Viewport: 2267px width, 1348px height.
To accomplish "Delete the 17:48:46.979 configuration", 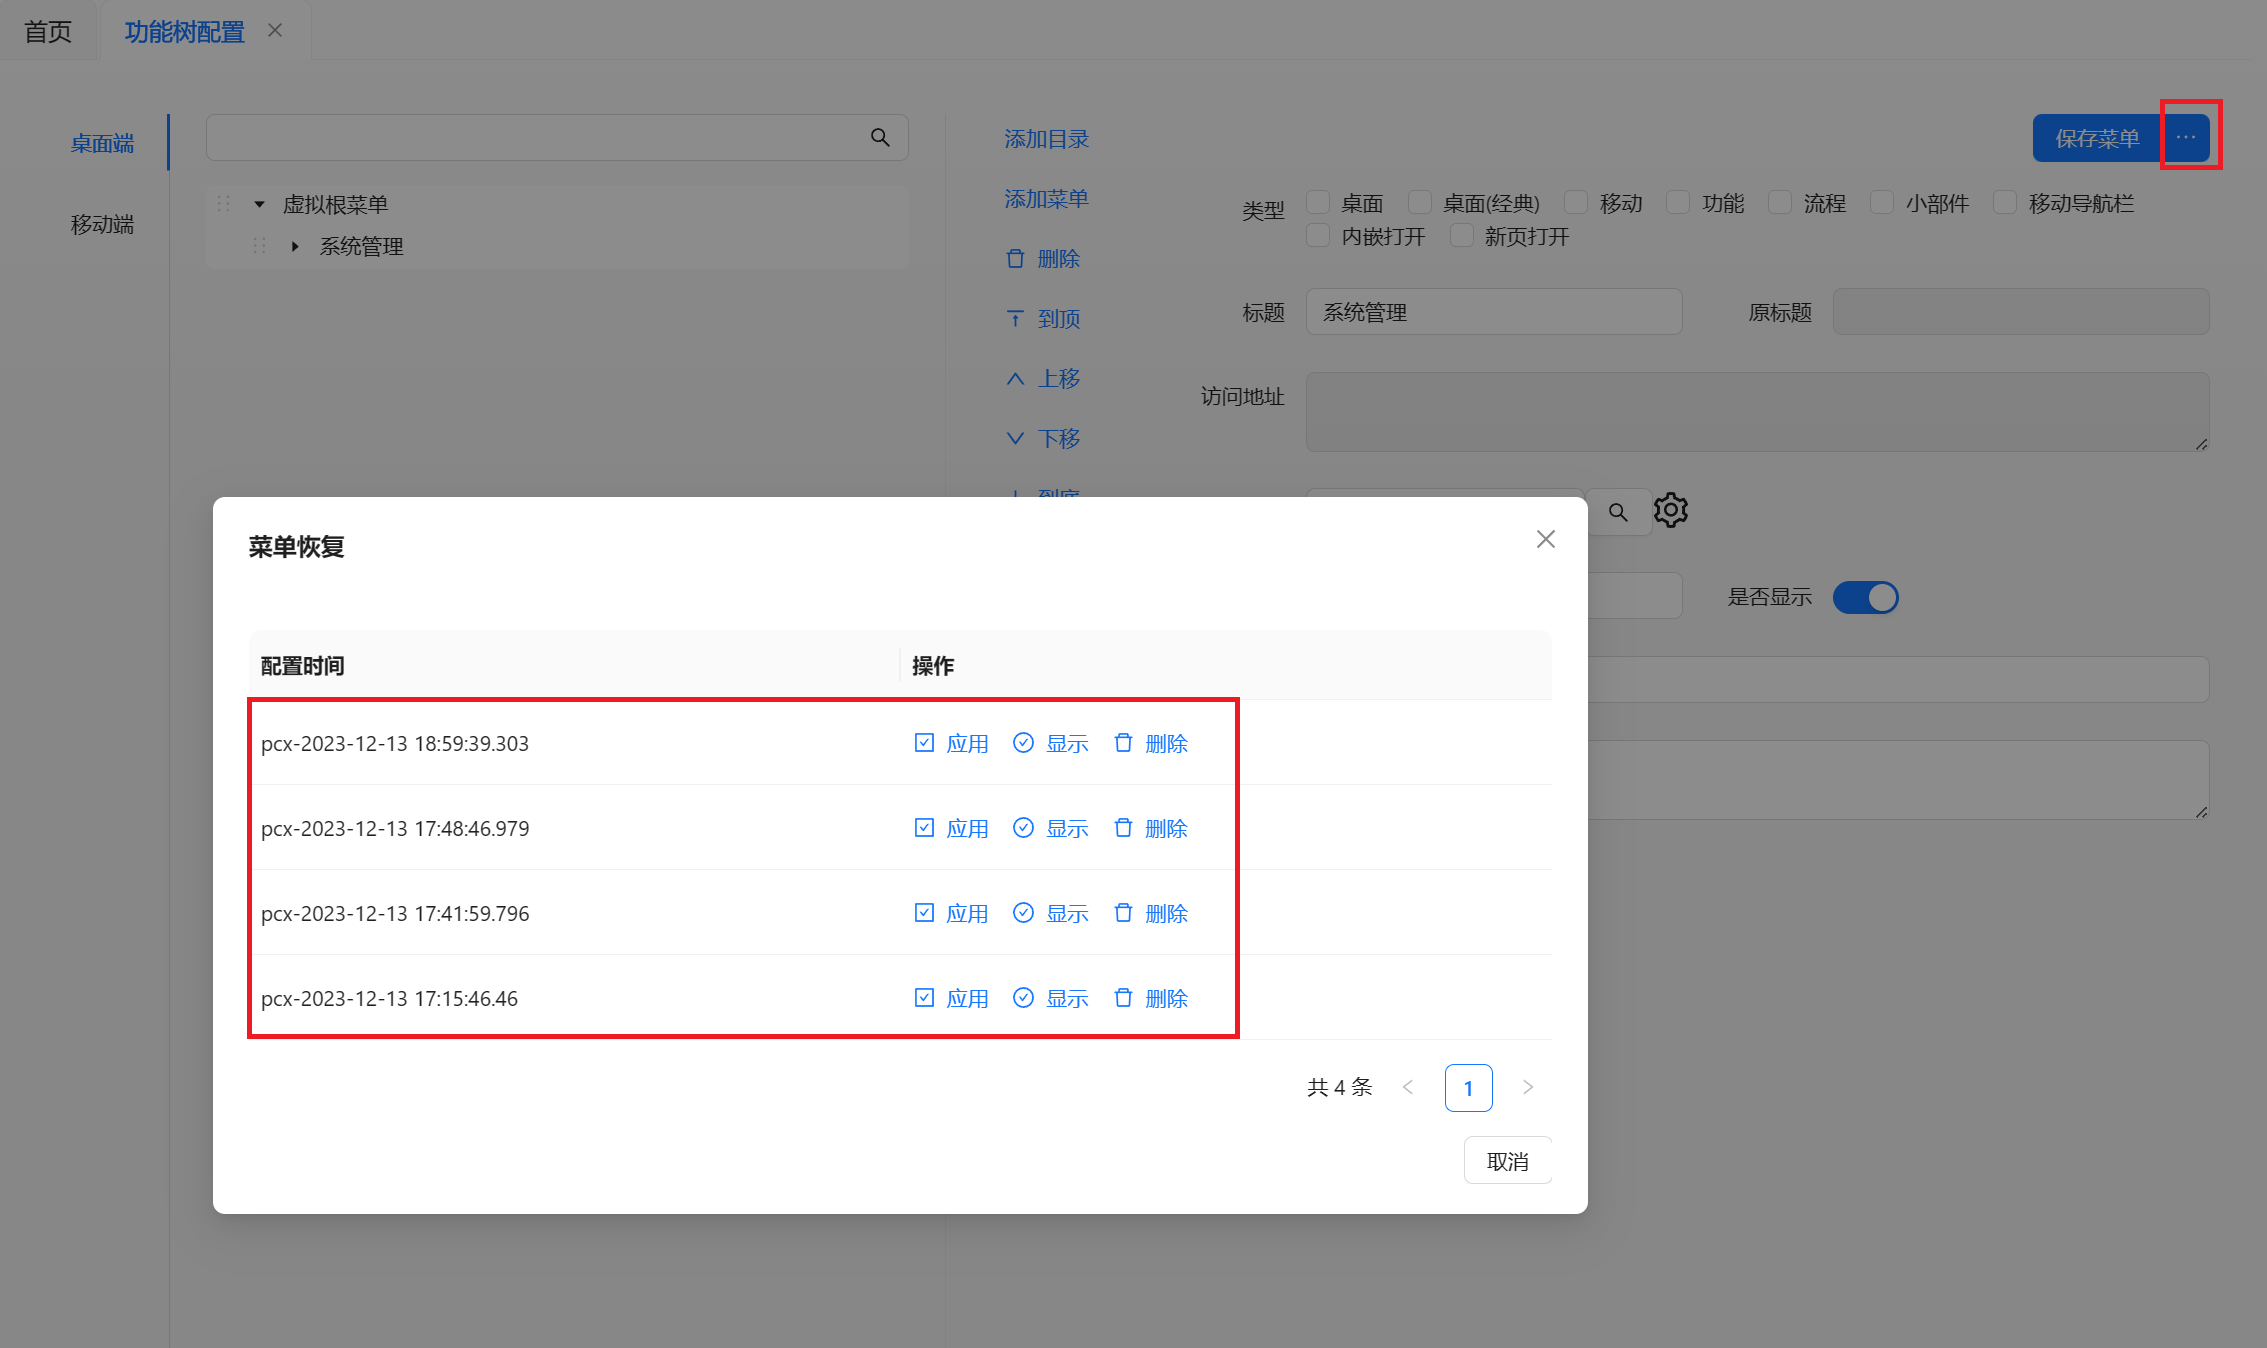I will point(1150,828).
